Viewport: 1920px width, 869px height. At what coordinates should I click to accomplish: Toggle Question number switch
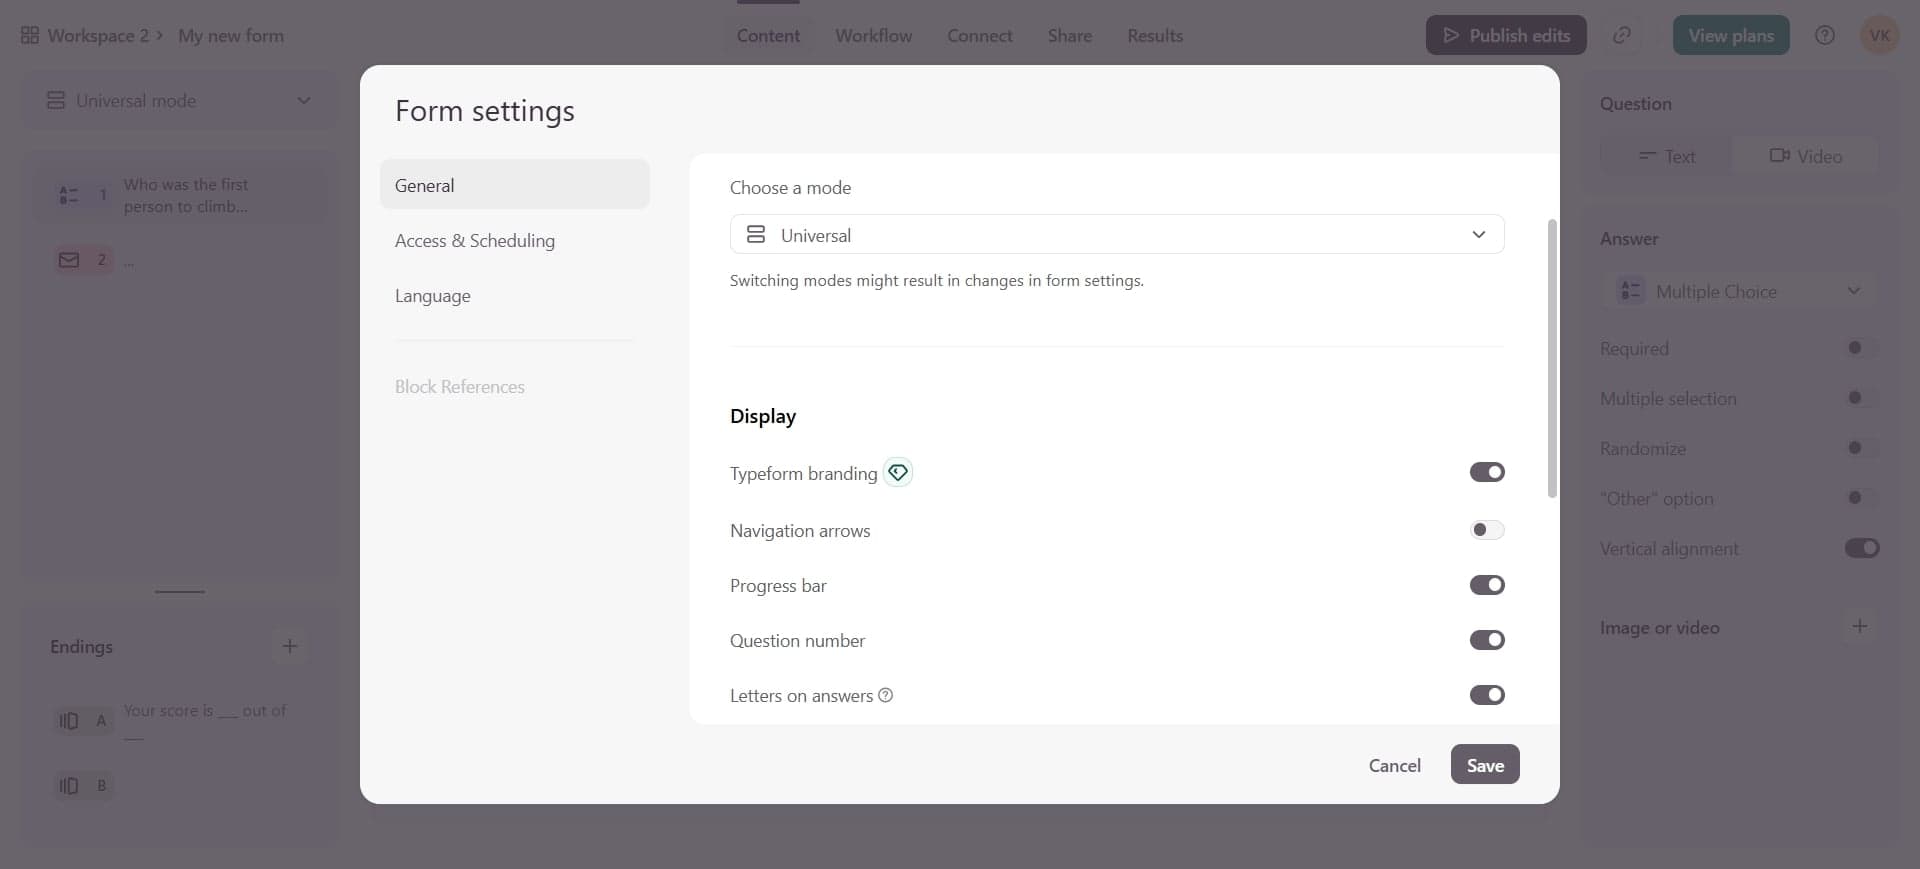click(x=1487, y=640)
